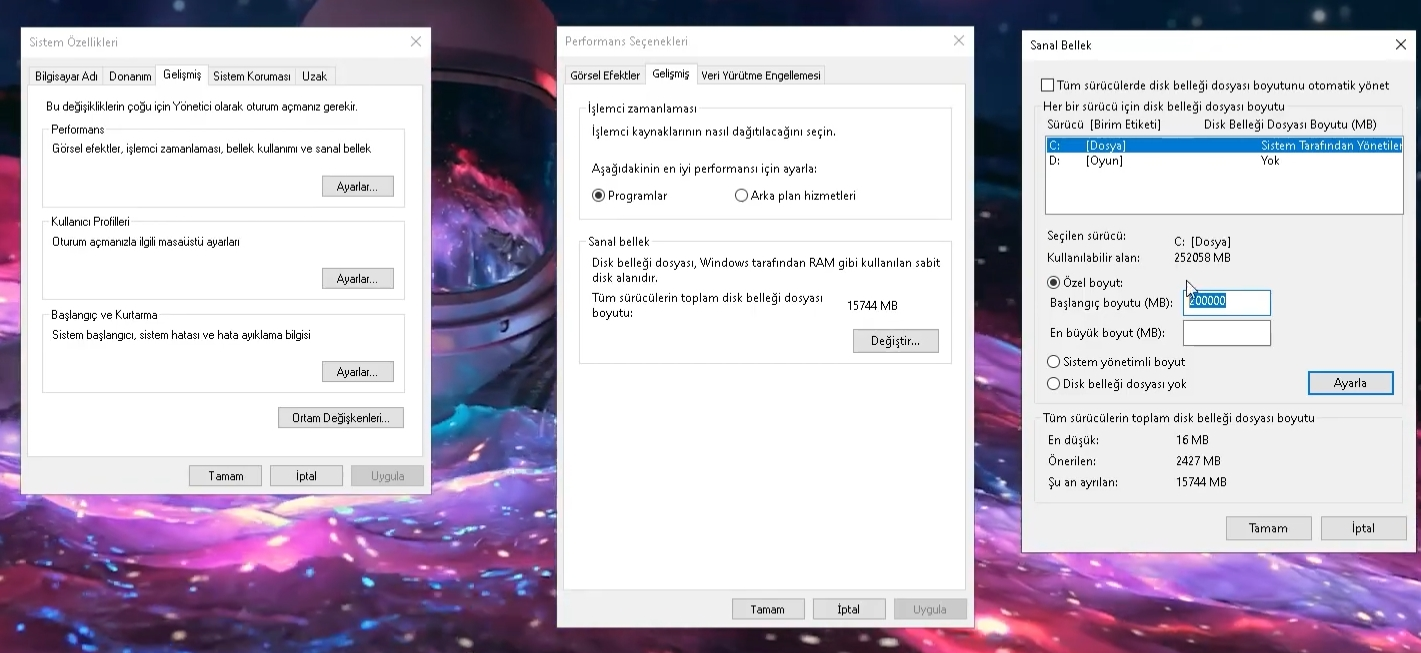Click Tamam in Performans Seçenekleri
Screen dimensions: 1421x653
[768, 609]
